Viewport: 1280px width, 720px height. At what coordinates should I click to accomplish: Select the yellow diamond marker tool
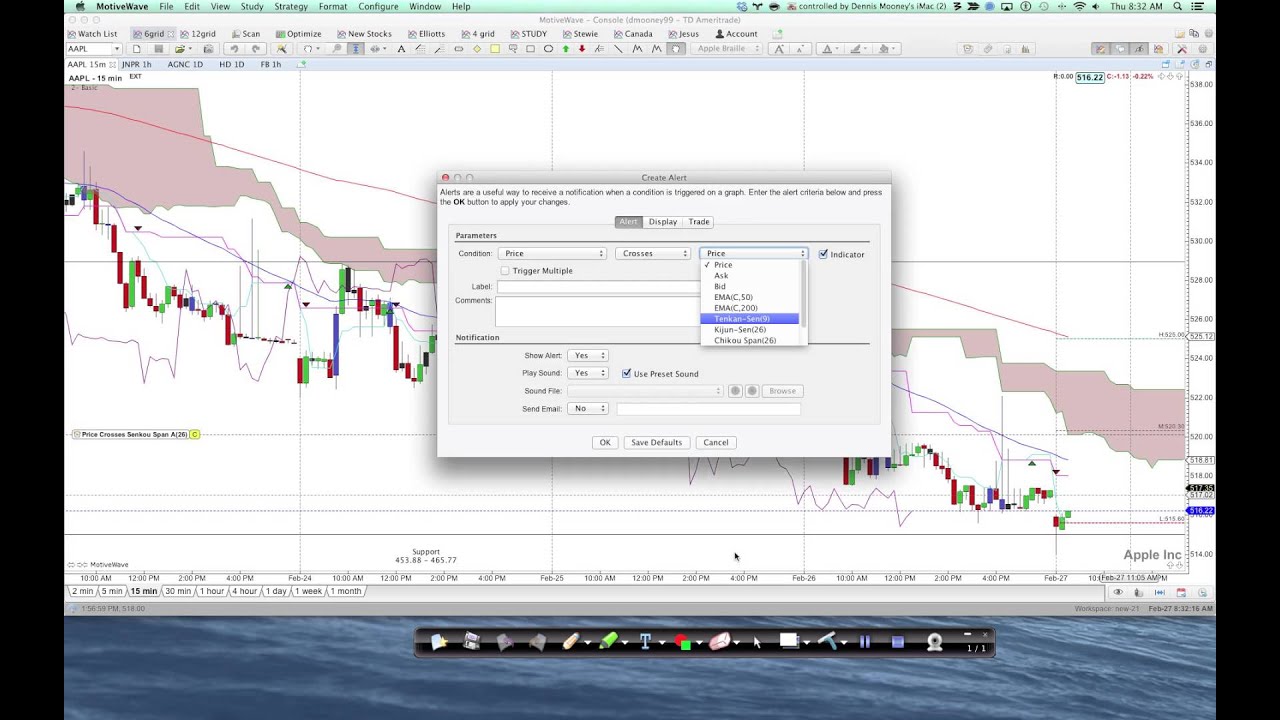(x=477, y=48)
